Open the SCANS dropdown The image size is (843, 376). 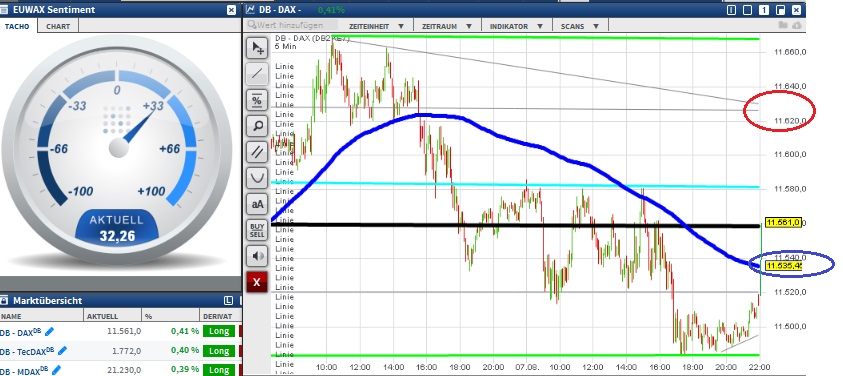[580, 26]
